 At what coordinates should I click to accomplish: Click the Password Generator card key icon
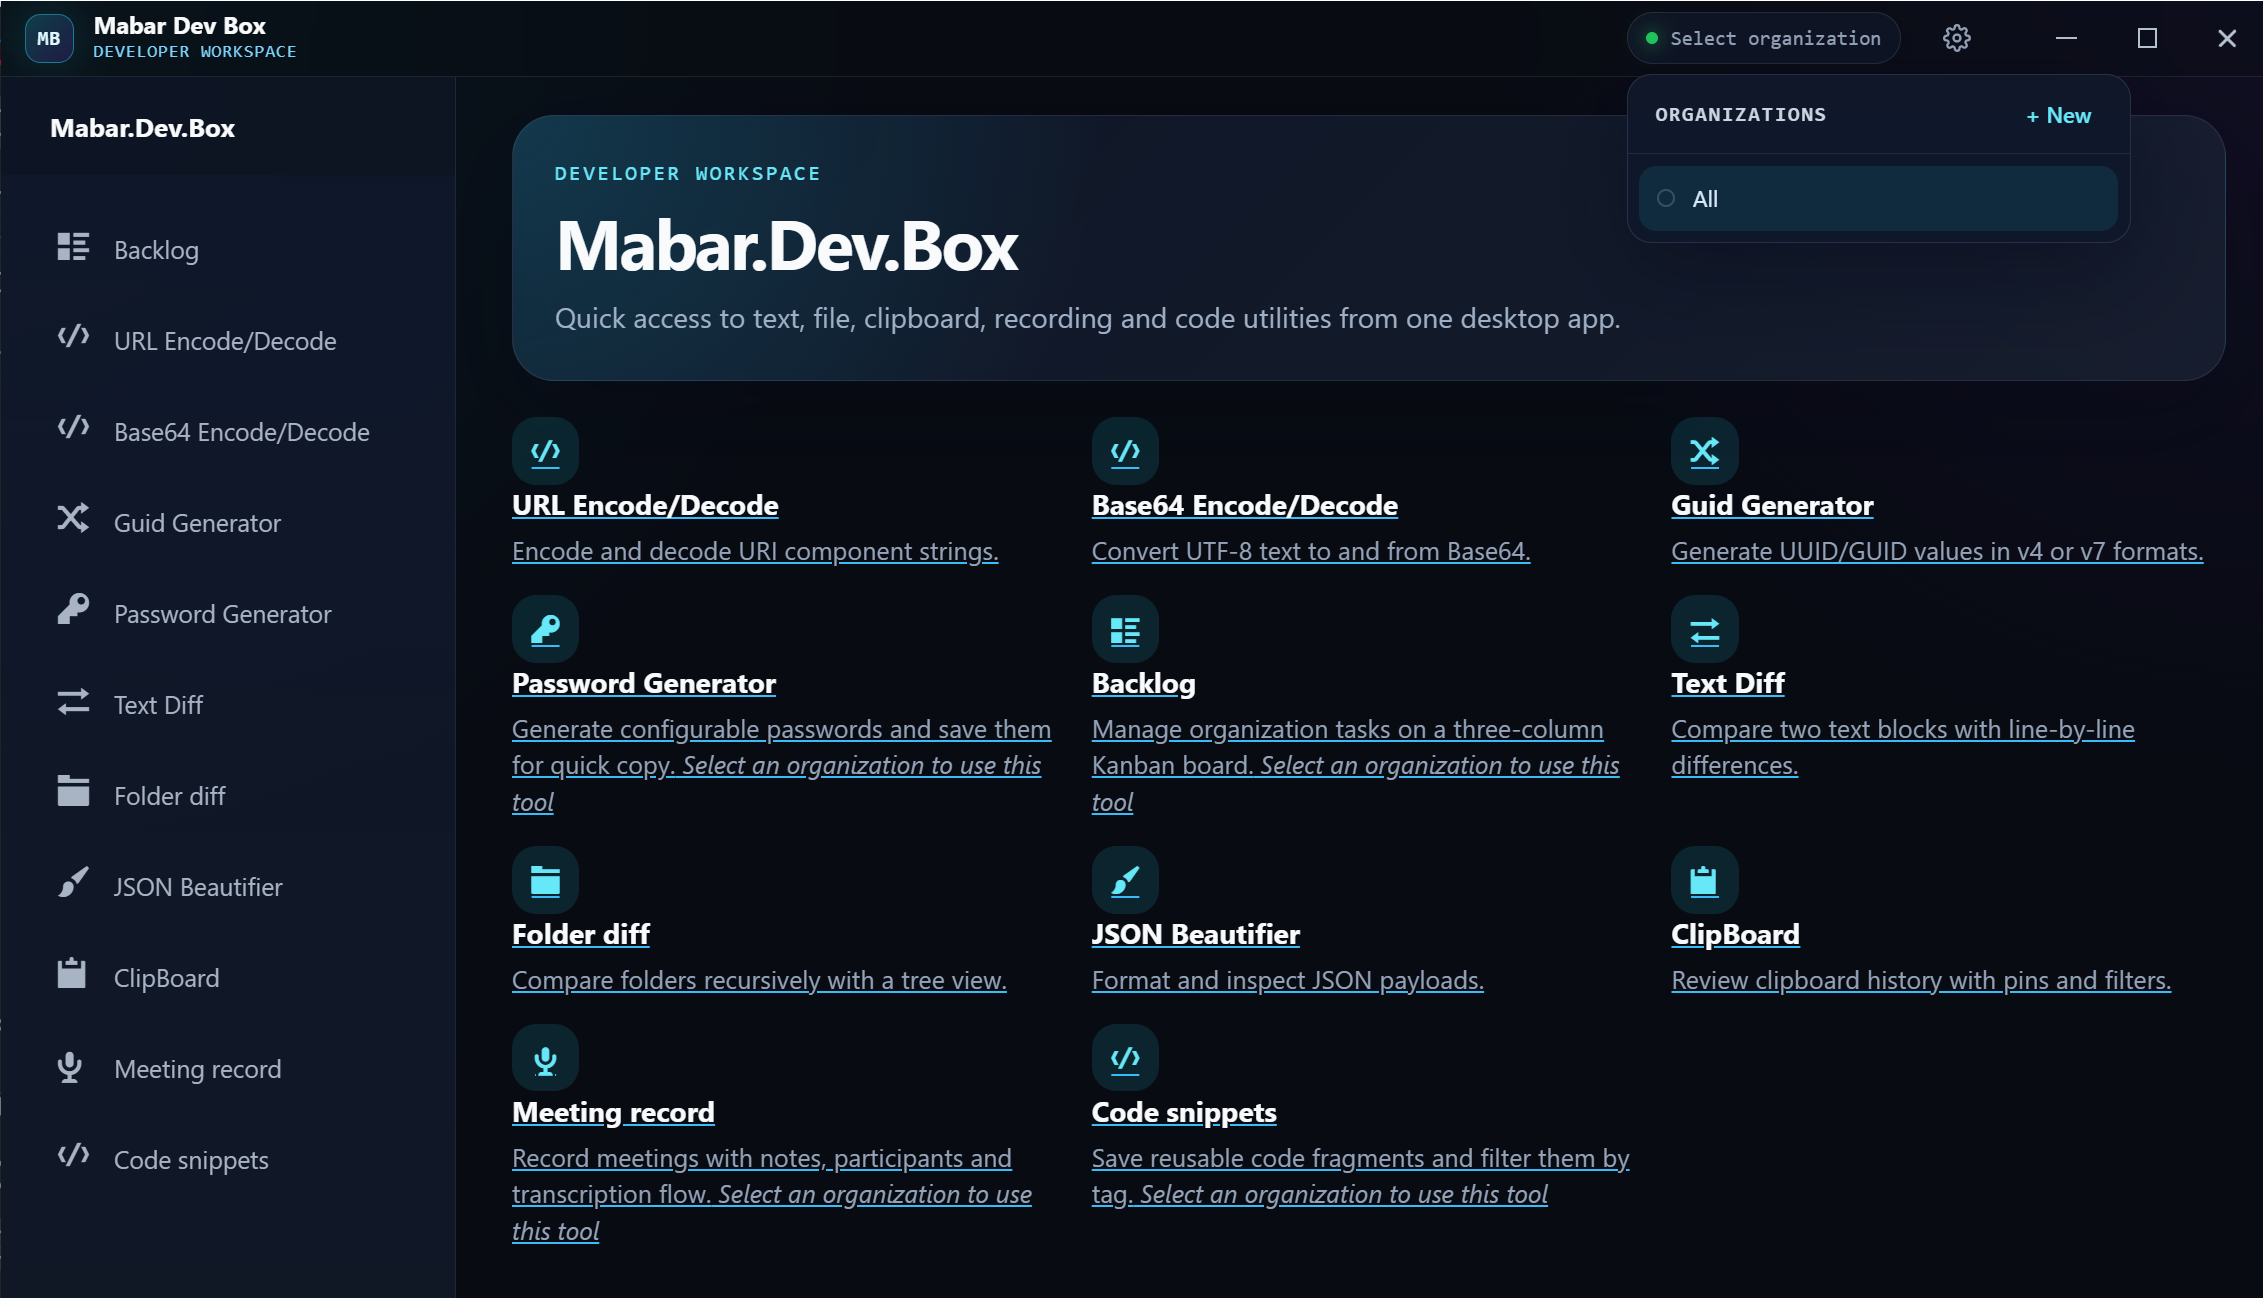(x=545, y=629)
